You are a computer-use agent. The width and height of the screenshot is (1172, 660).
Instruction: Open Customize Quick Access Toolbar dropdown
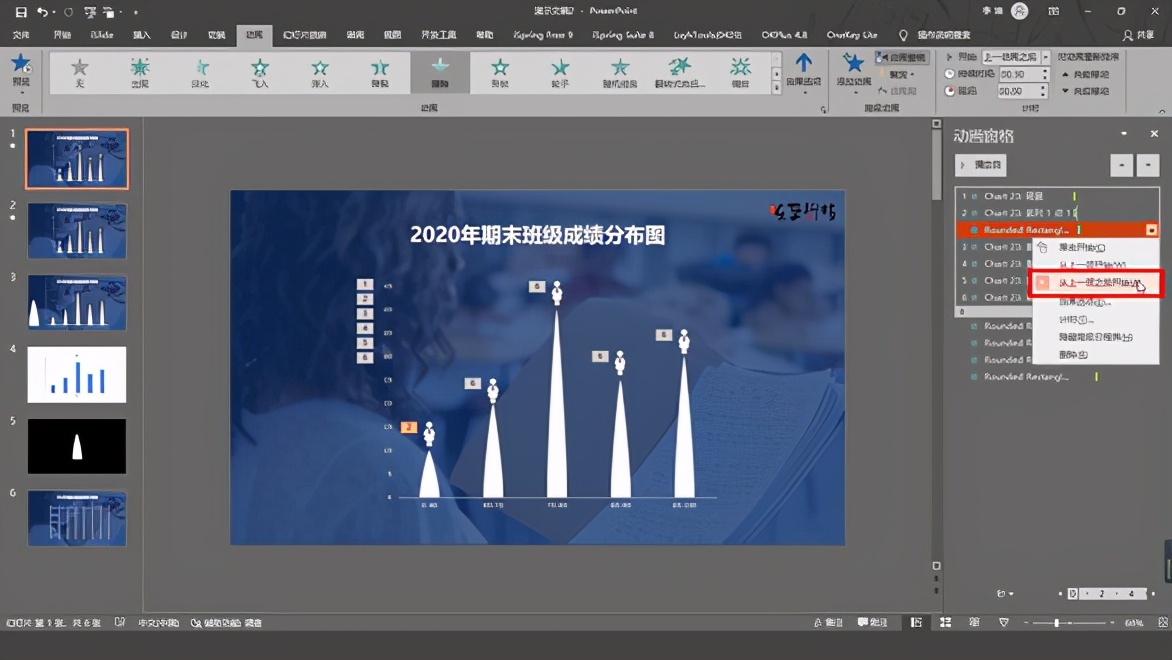(135, 12)
